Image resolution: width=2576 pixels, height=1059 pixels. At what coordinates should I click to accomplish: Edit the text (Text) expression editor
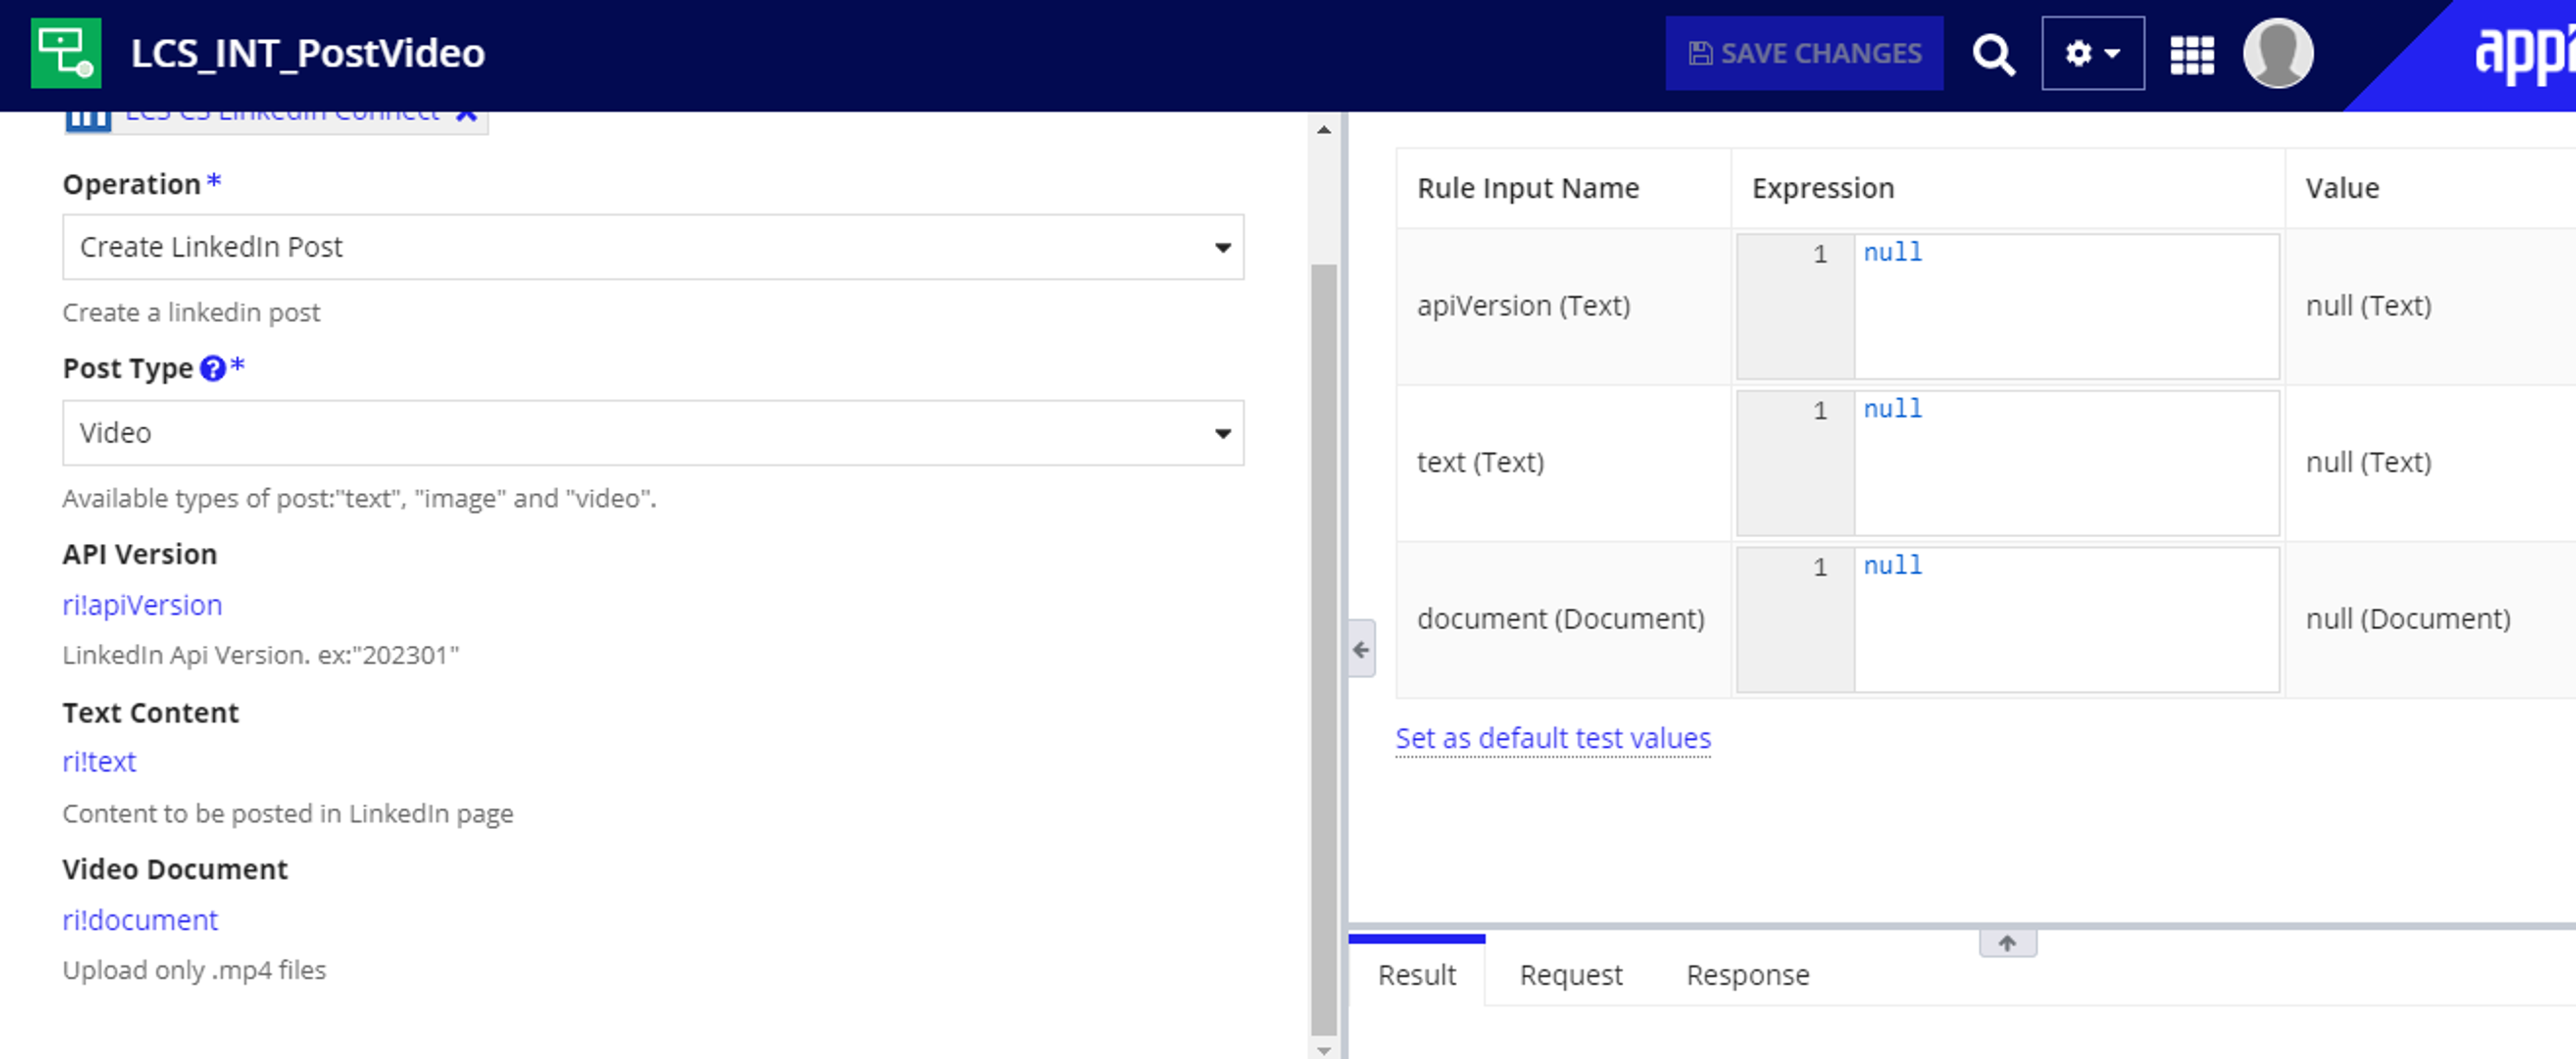pos(2066,463)
